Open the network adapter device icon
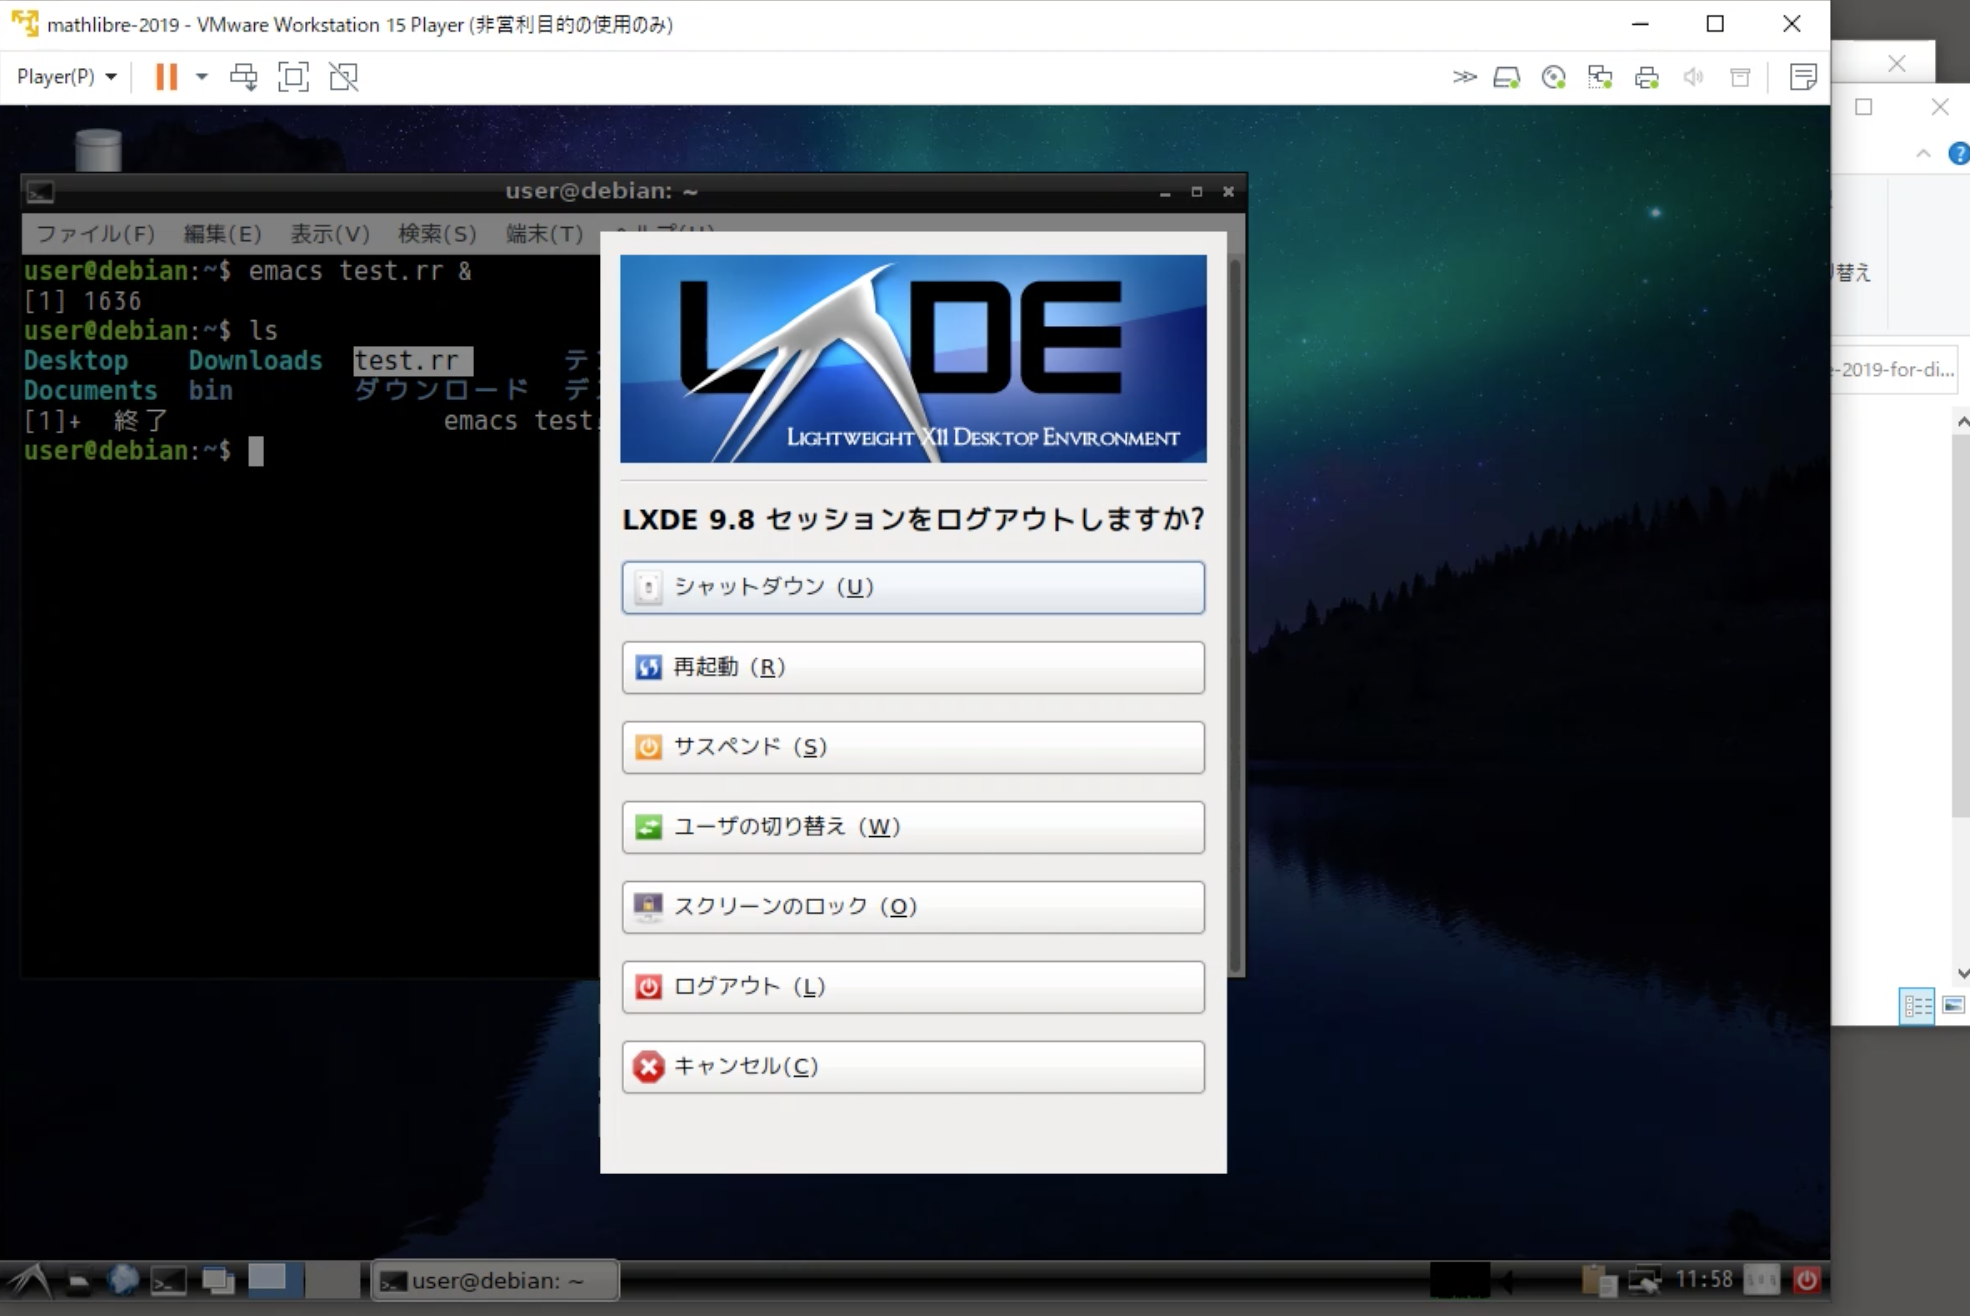 (1600, 76)
